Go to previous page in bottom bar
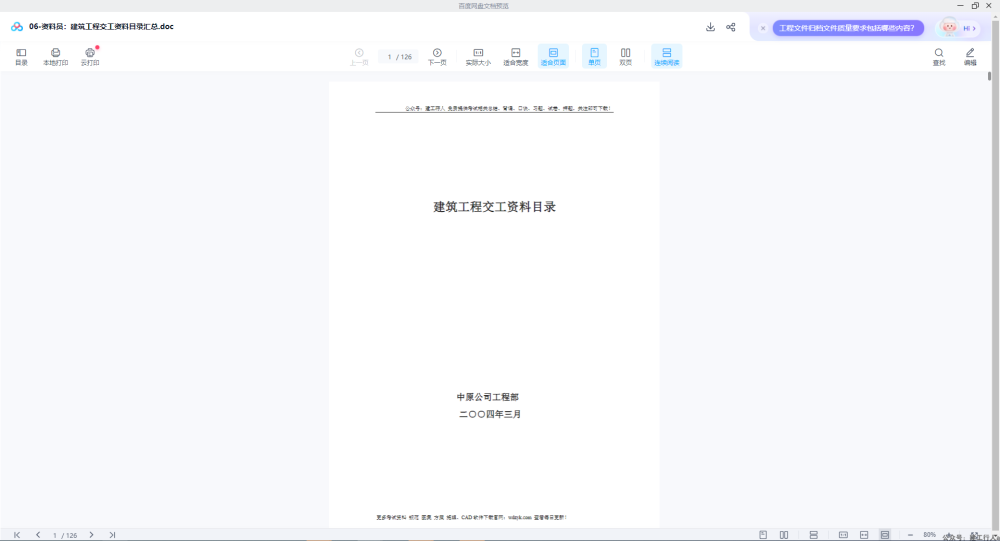 [38, 535]
